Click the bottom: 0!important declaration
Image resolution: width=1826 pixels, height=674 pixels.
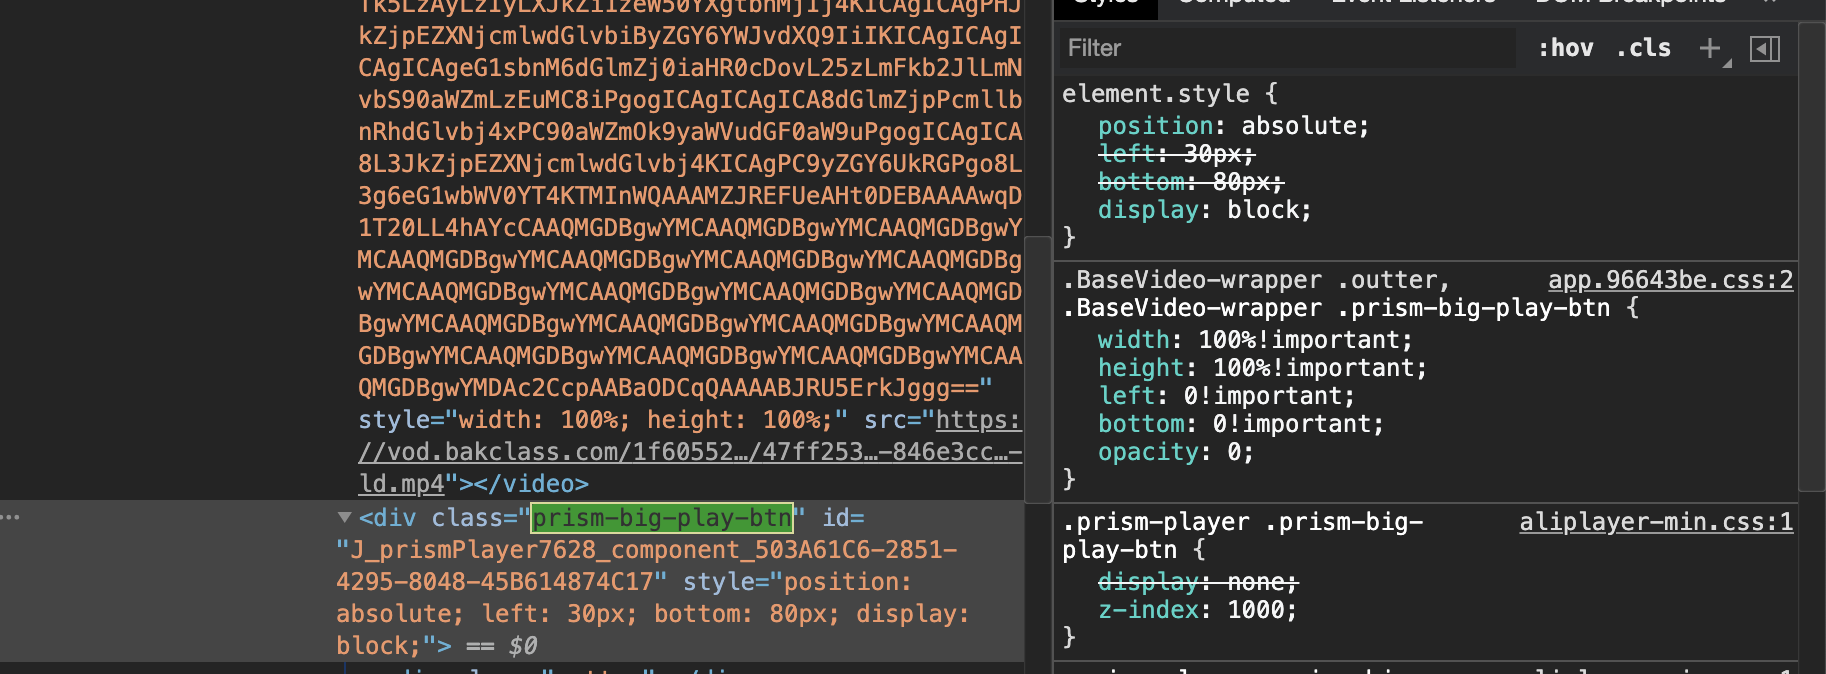click(1240, 424)
